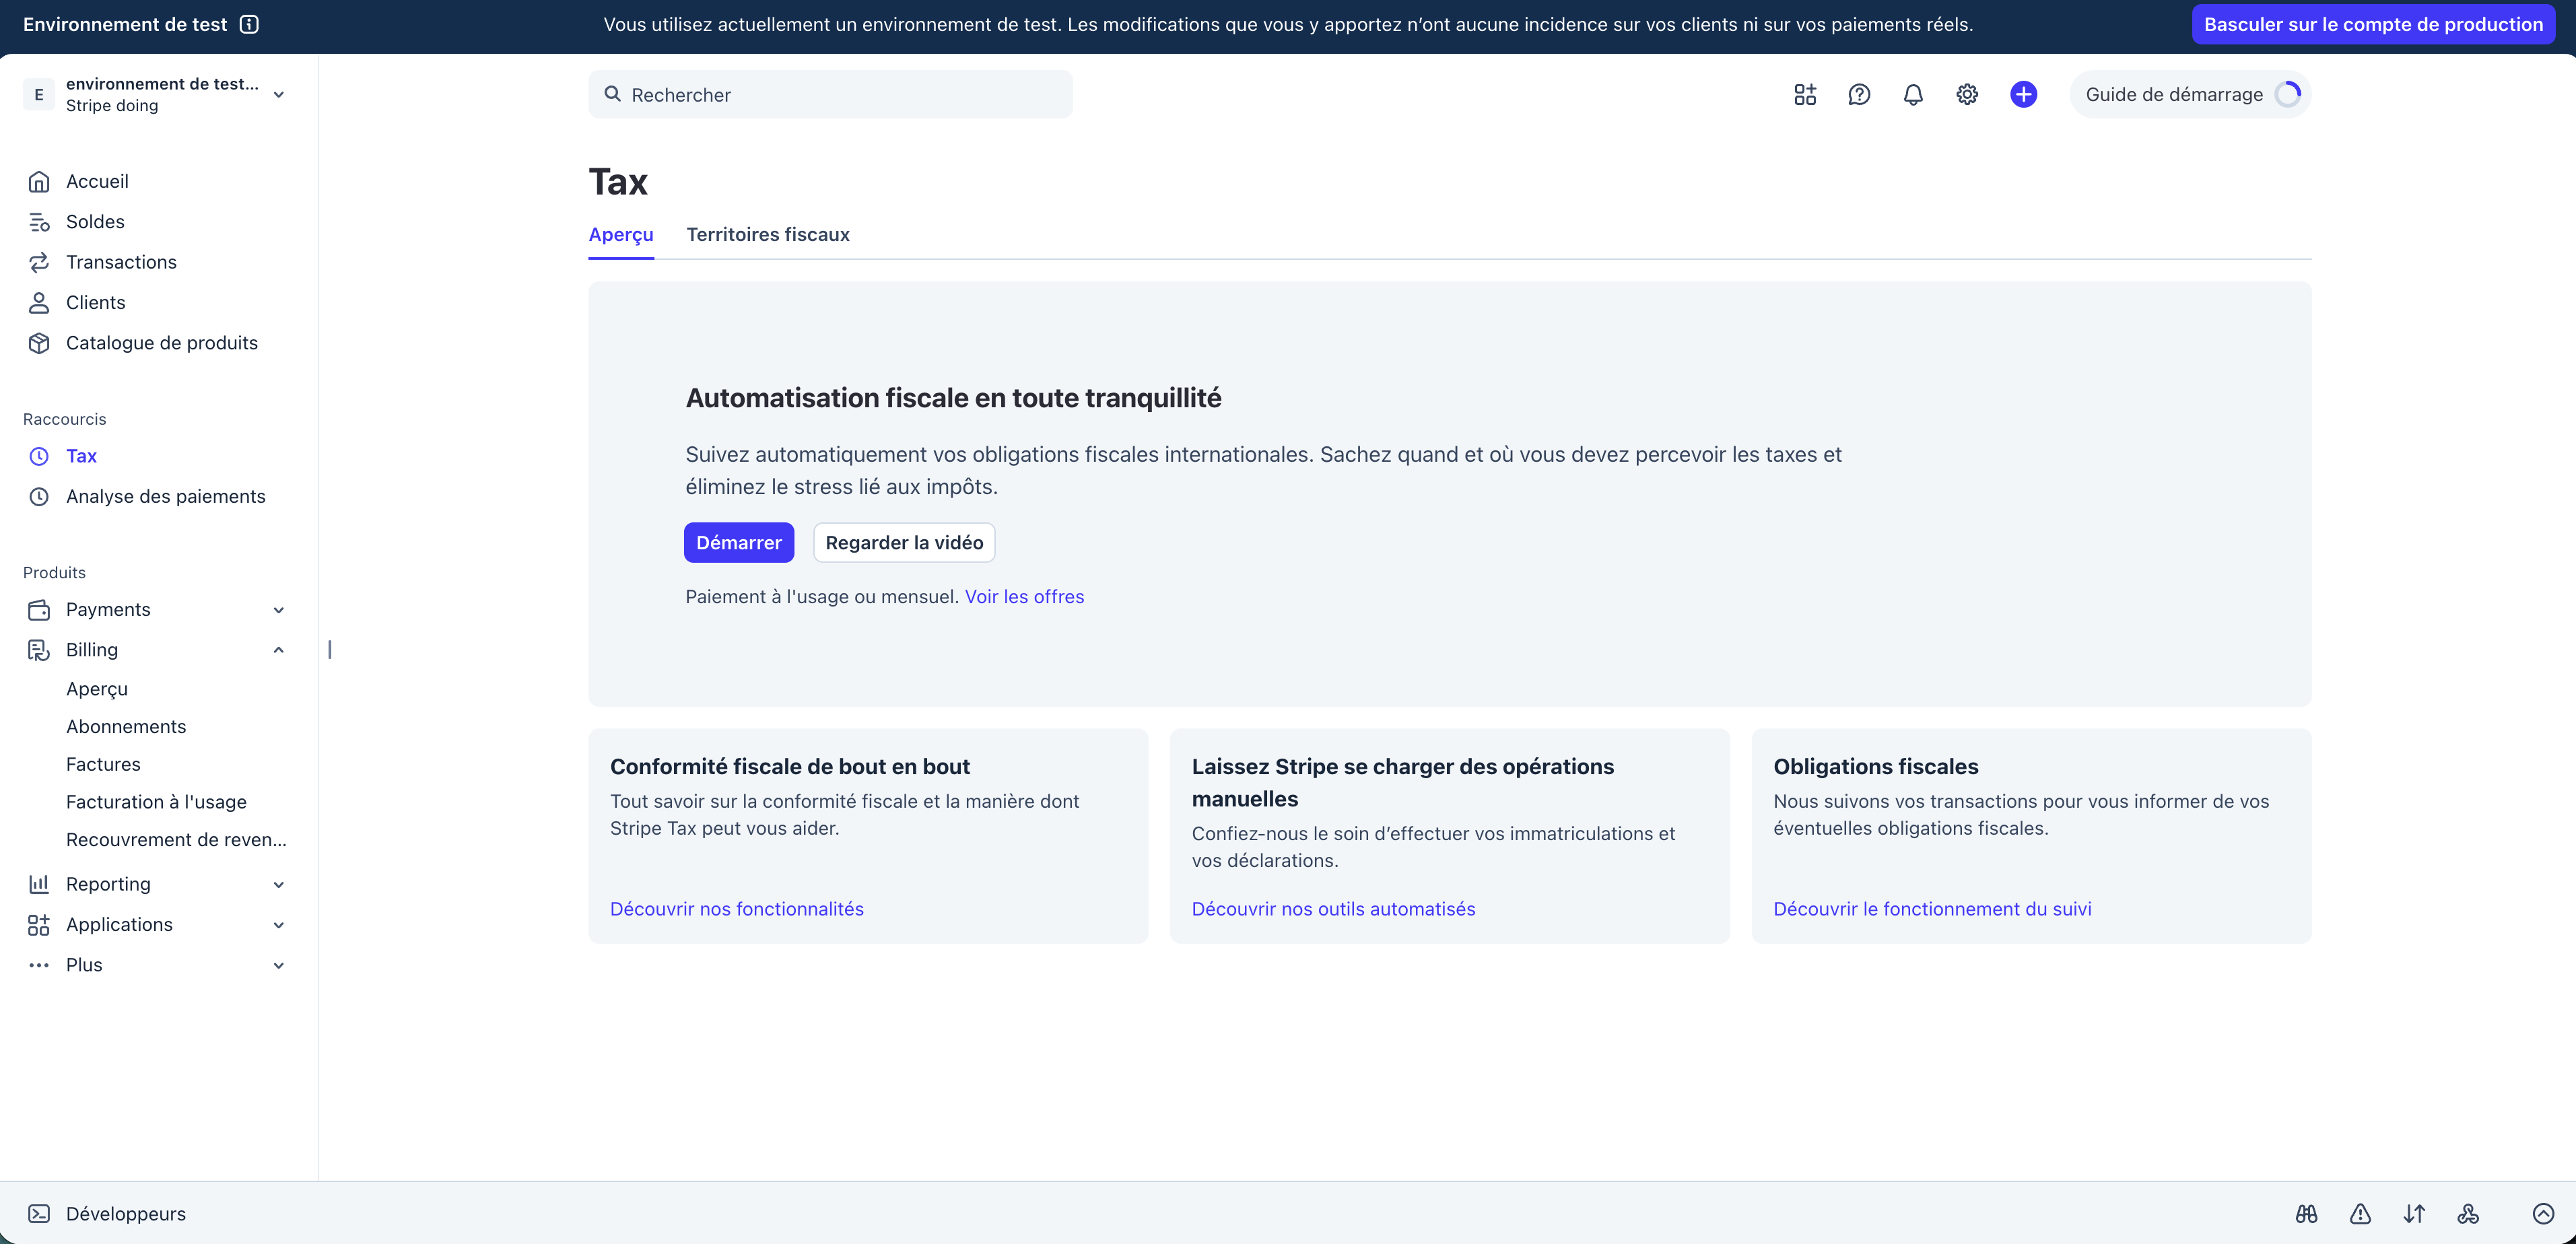Click the Payments wallet icon
The height and width of the screenshot is (1244, 2576).
pyautogui.click(x=39, y=609)
